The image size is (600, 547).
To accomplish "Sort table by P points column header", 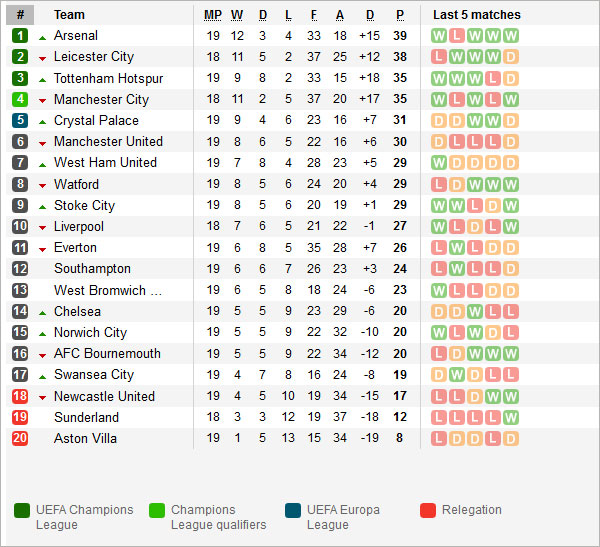I will click(400, 15).
